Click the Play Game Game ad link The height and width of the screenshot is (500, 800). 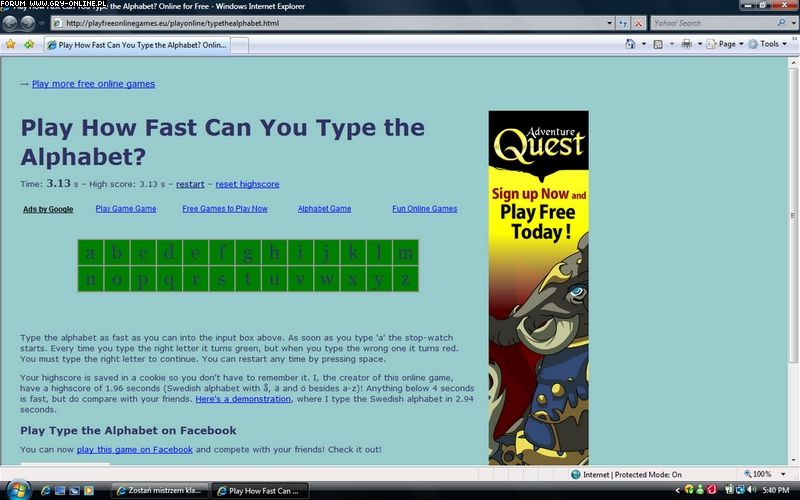126,209
